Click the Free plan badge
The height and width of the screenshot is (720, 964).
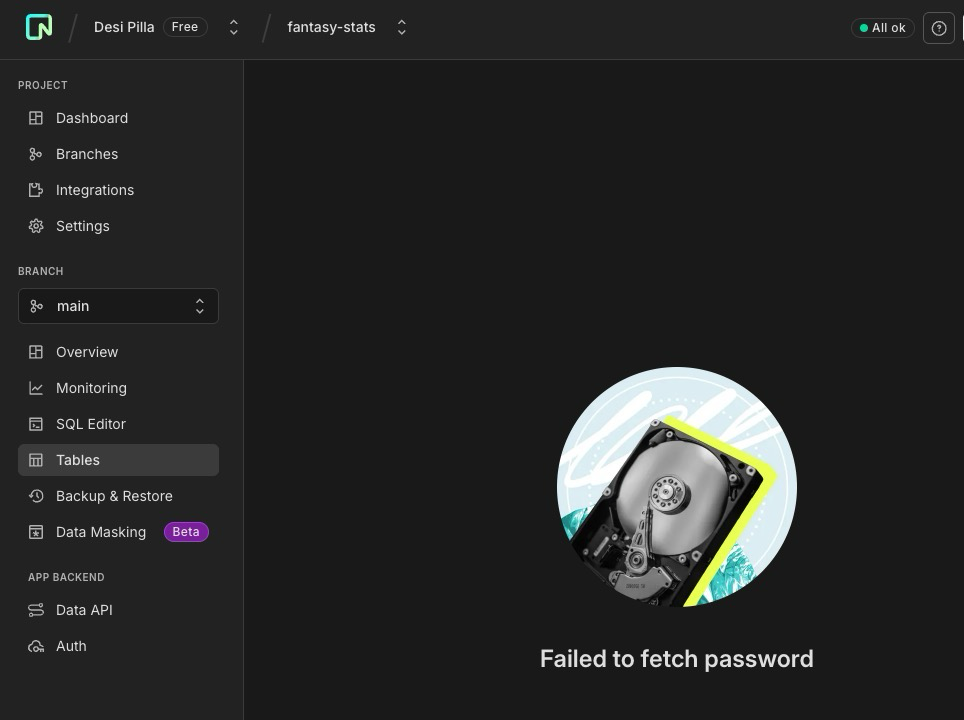[185, 27]
